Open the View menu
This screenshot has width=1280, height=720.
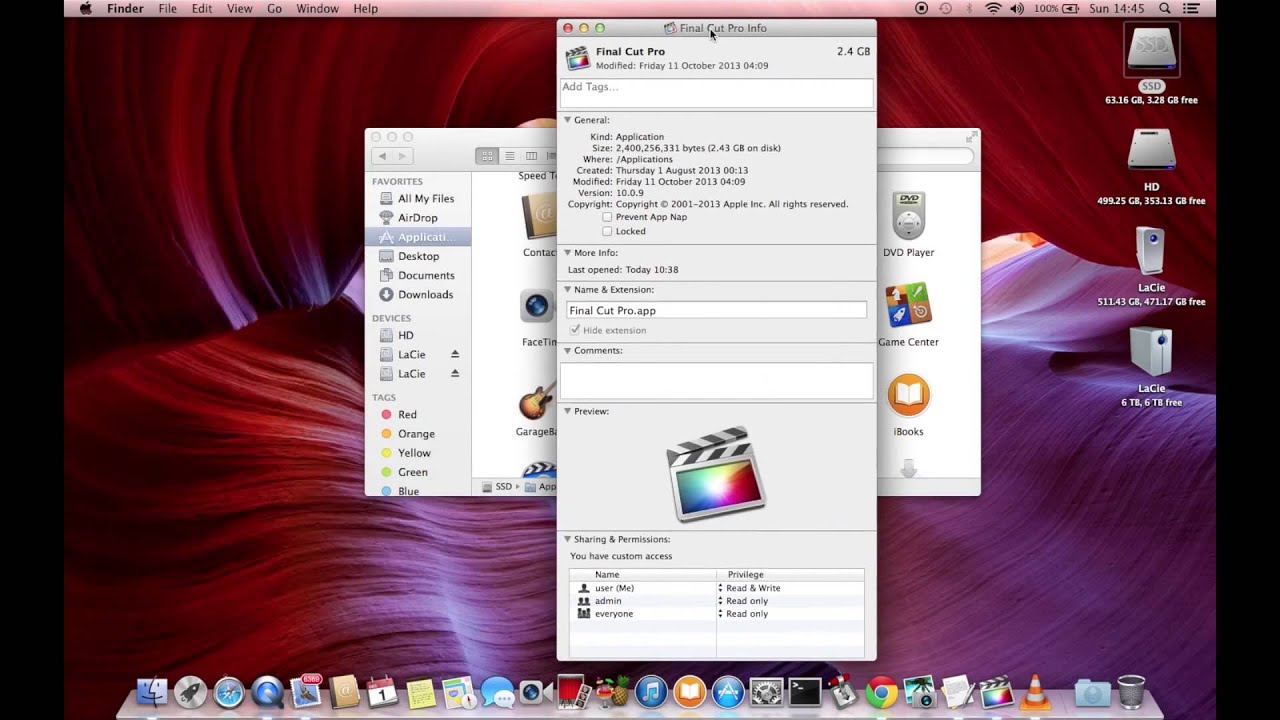tap(239, 9)
